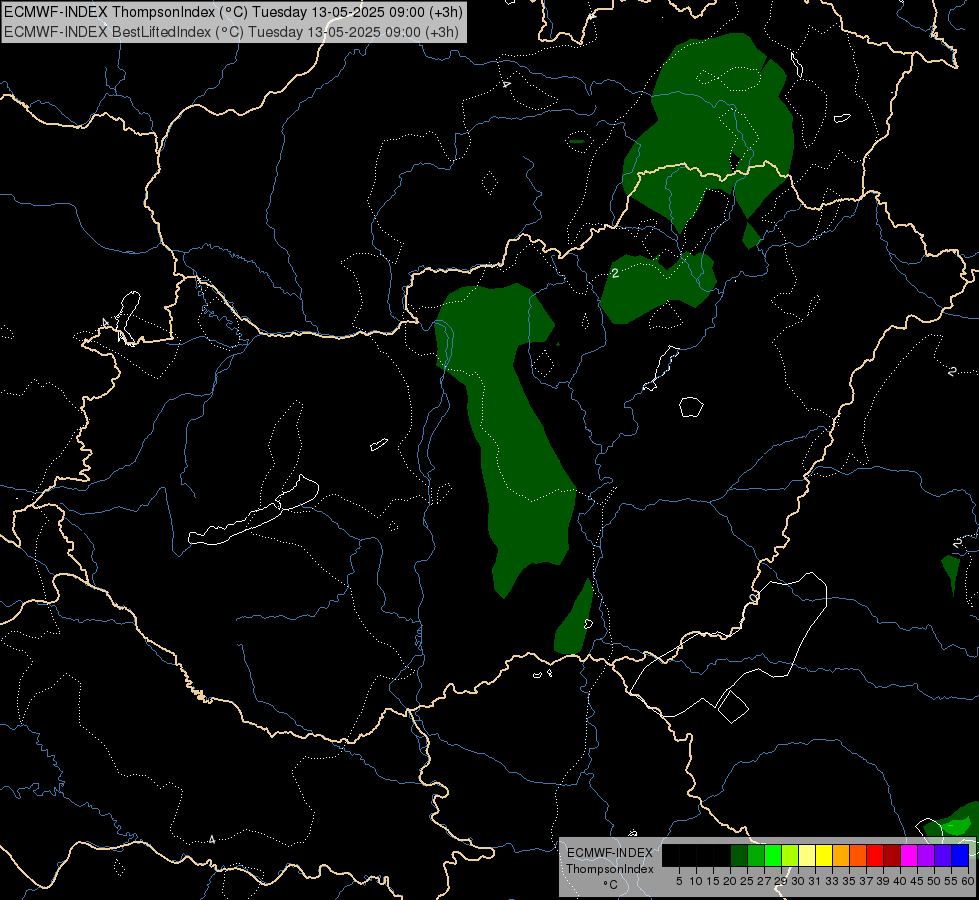Click the magenta 40–45 legend swatch
Screen dimensions: 979x900
(x=908, y=855)
